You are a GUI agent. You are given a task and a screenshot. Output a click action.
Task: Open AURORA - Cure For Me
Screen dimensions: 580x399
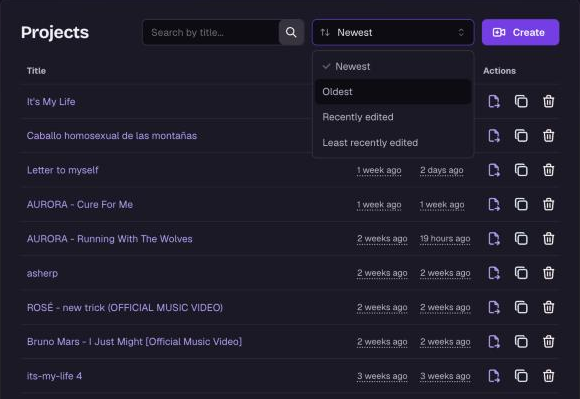80,204
